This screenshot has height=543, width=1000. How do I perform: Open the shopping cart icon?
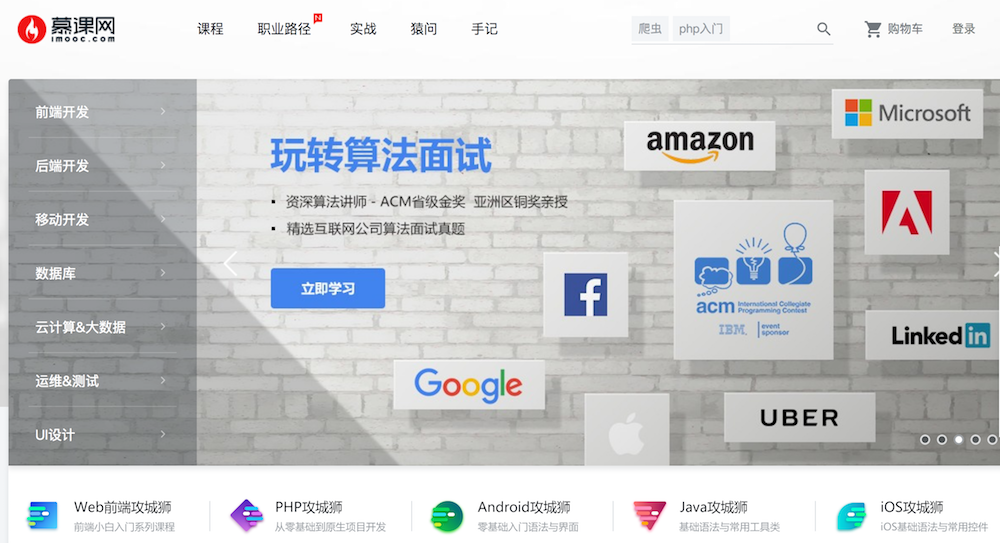click(x=873, y=29)
